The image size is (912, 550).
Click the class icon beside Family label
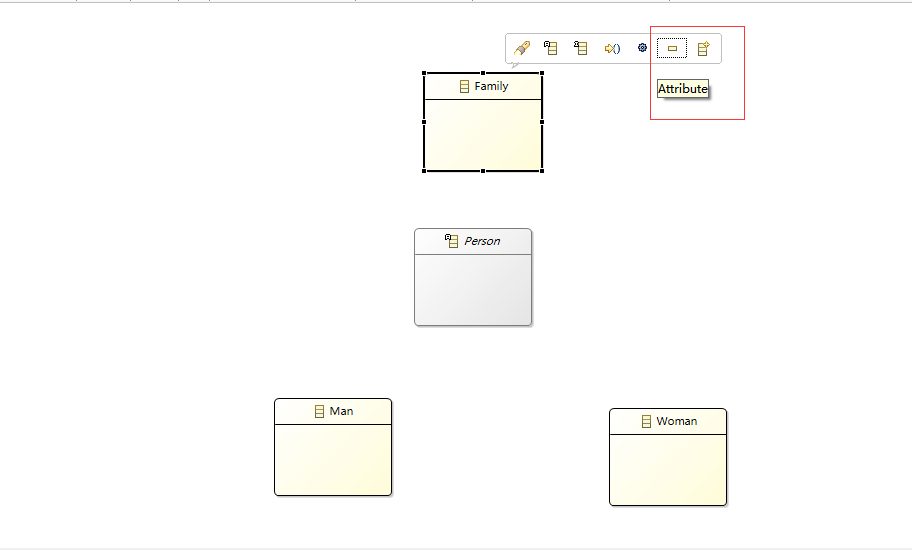point(464,87)
